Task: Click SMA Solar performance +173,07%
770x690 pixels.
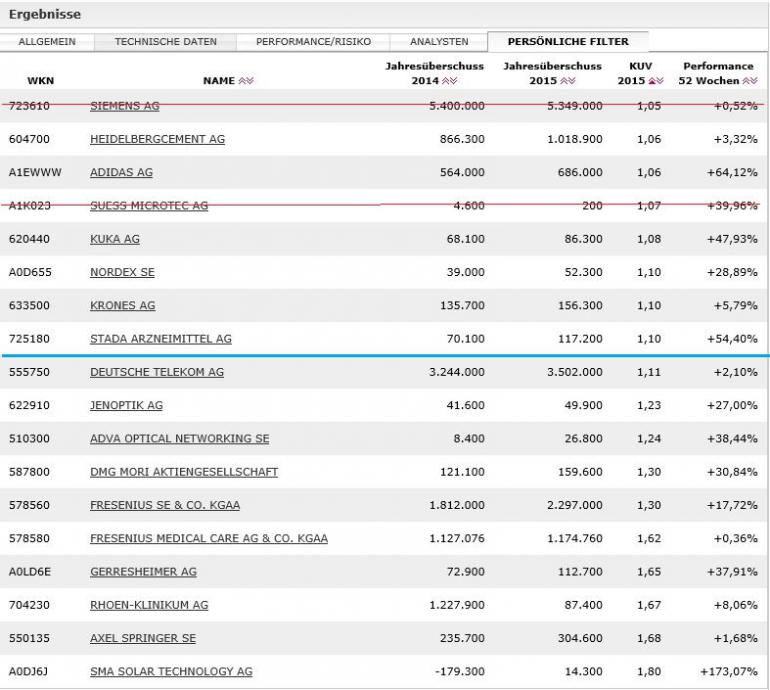Action: tap(729, 672)
